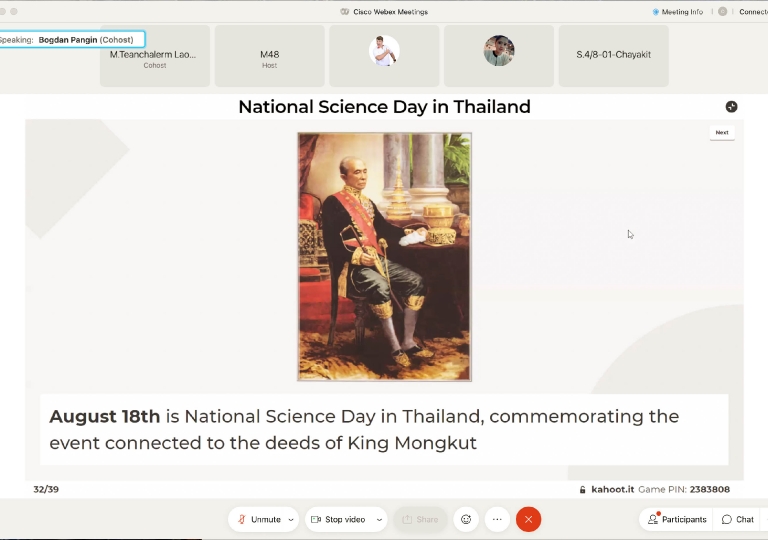This screenshot has width=768, height=540.
Task: Open more options ellipsis button
Action: tap(497, 519)
